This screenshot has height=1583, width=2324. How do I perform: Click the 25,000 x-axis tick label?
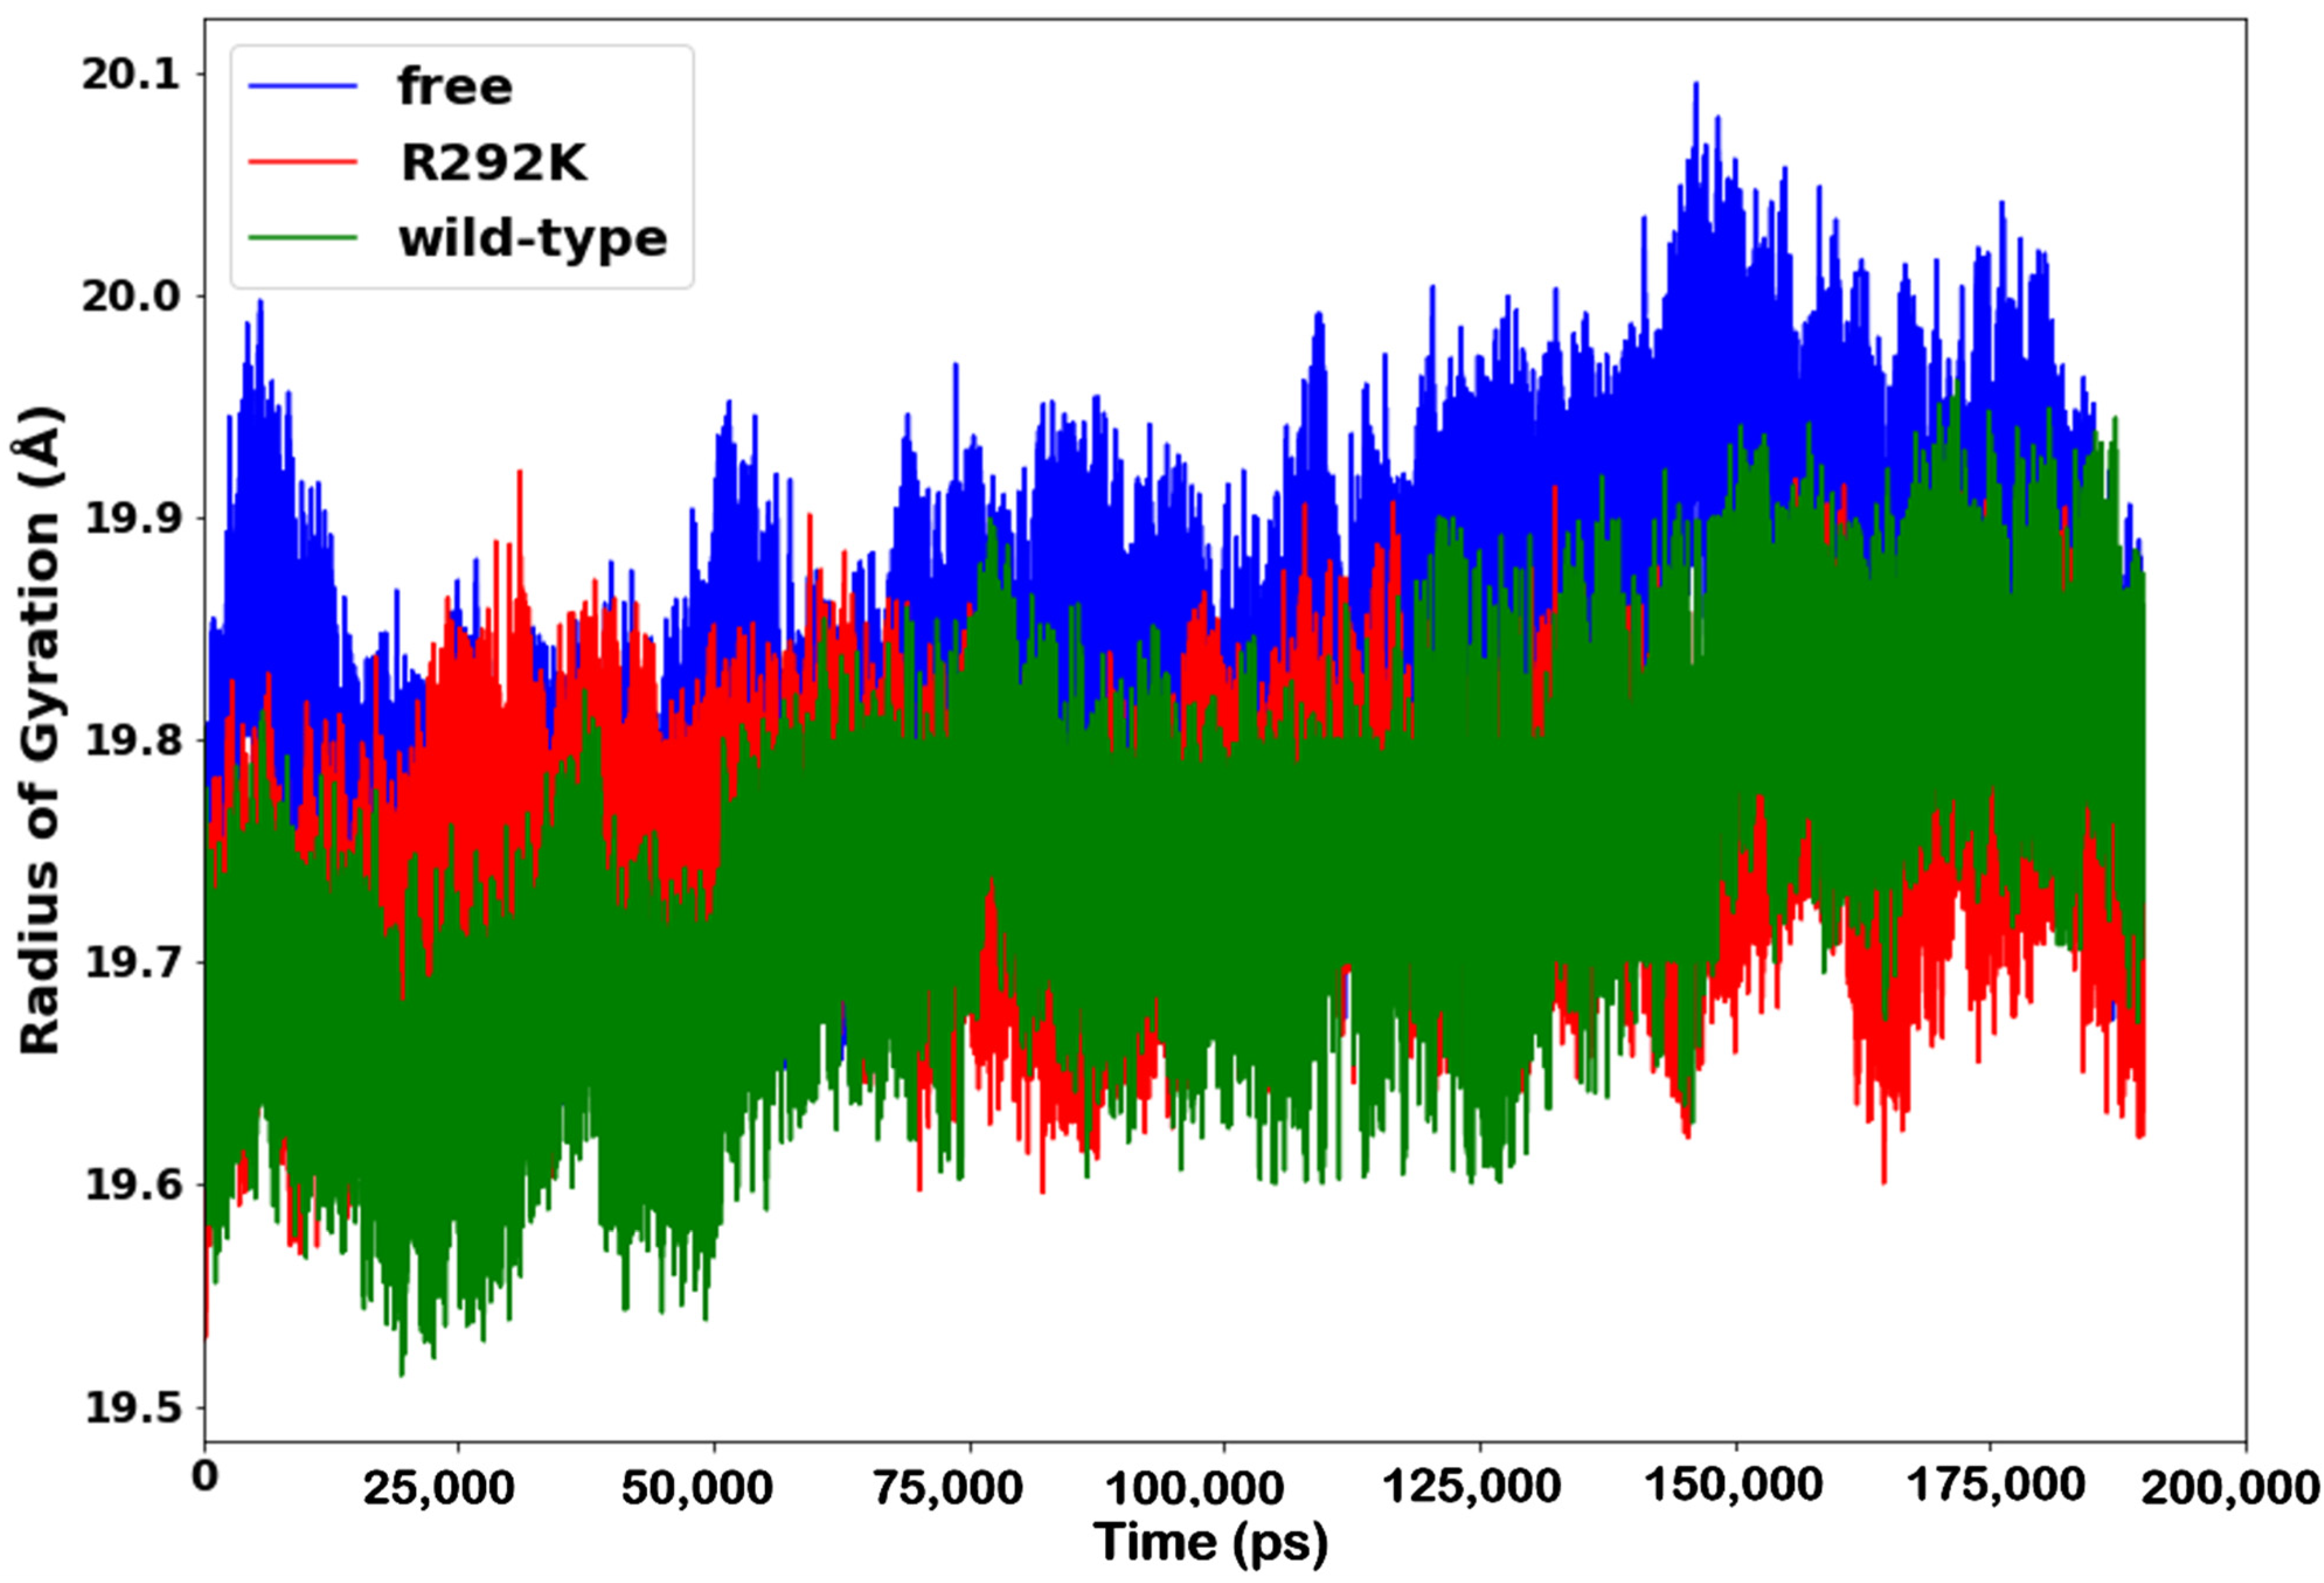(438, 1488)
